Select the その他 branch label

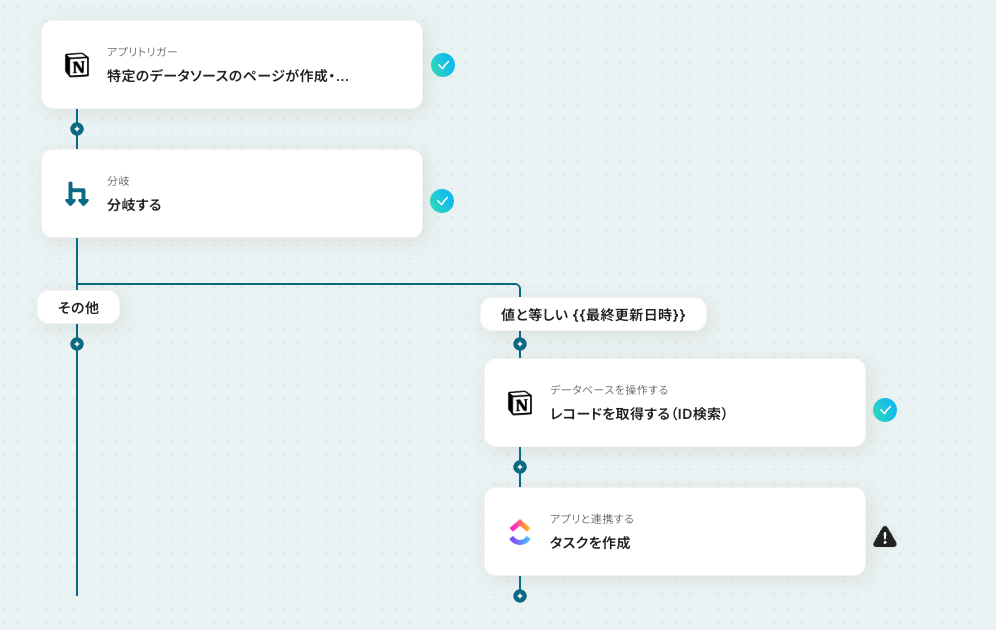pos(79,307)
